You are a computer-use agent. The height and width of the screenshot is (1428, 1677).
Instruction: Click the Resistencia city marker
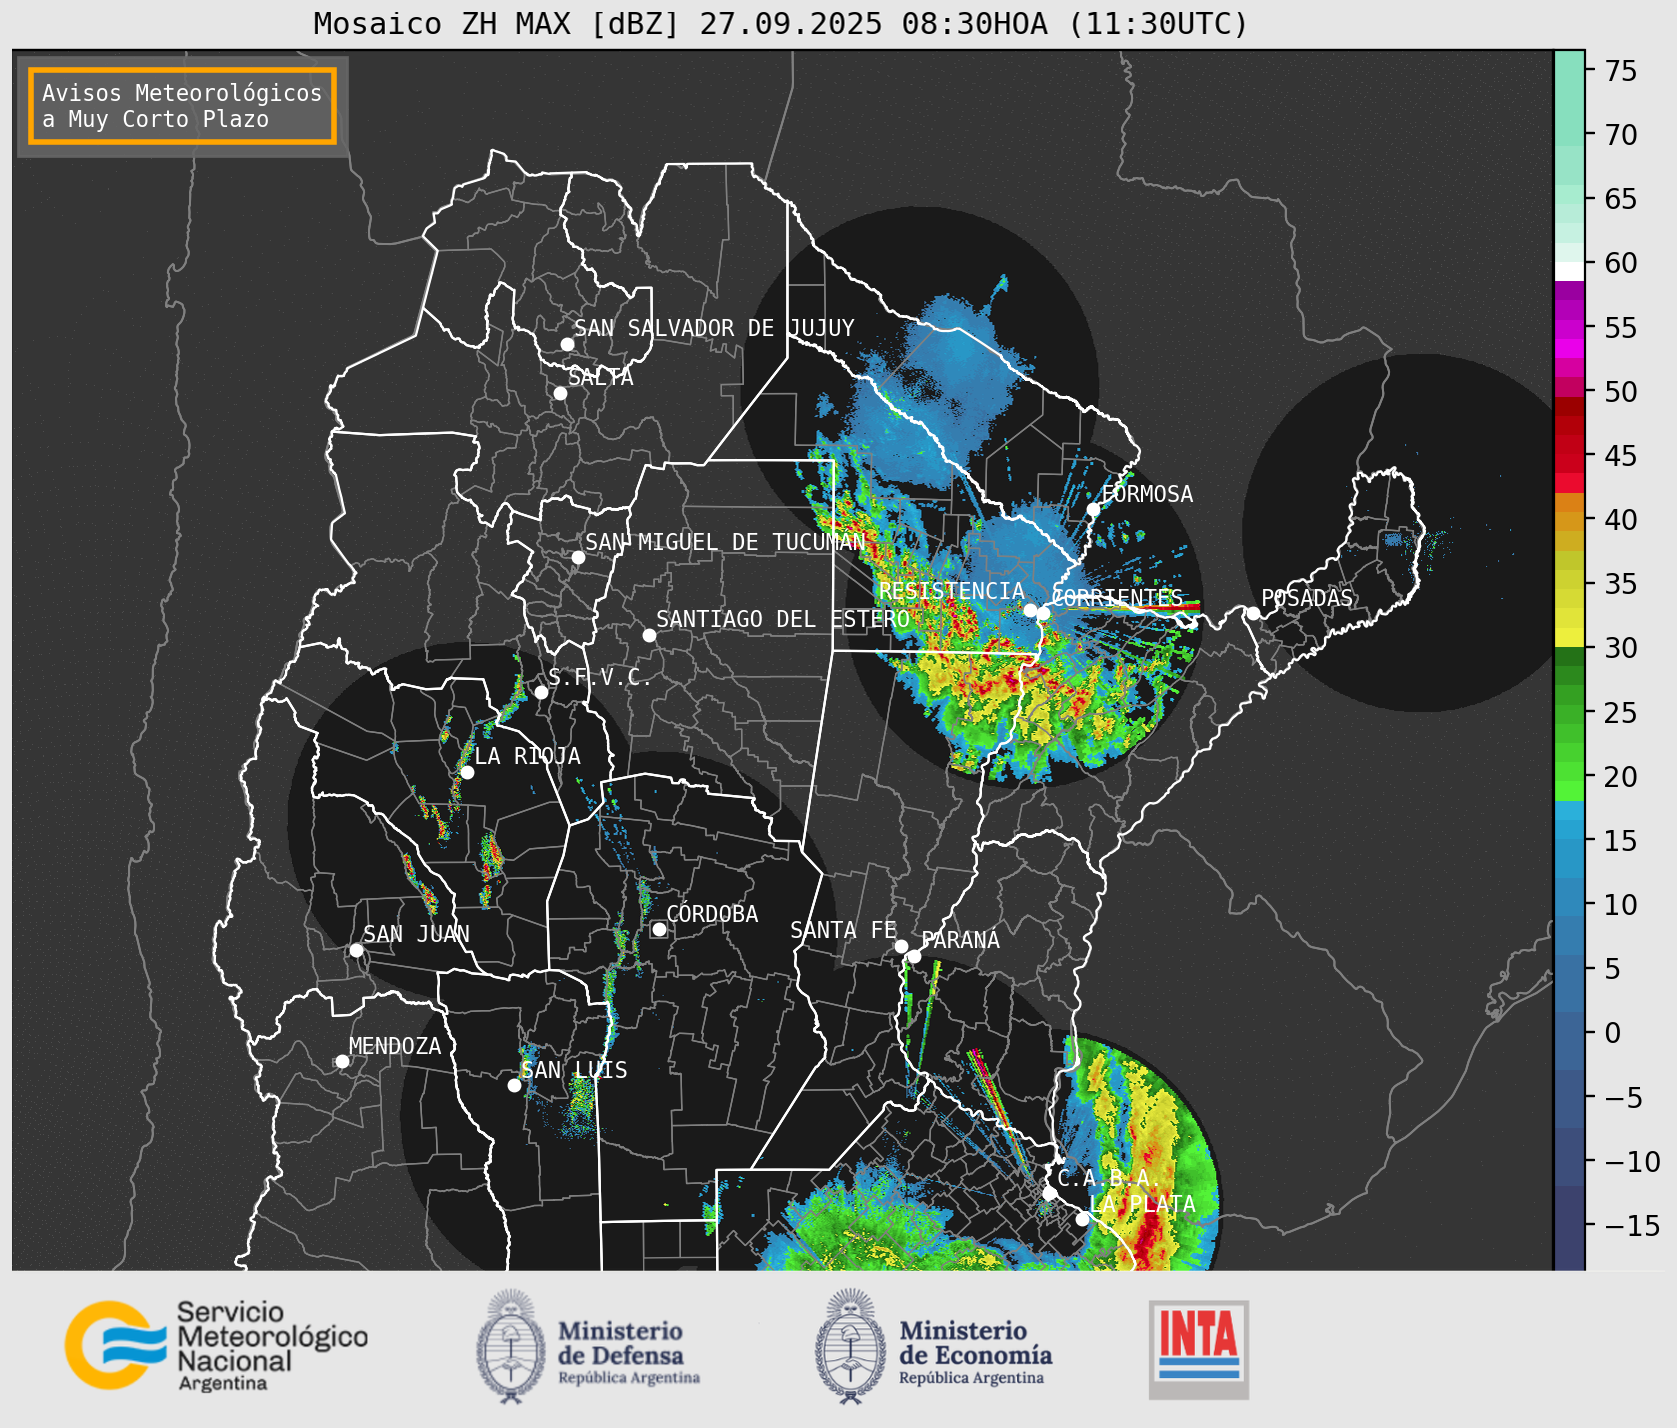tap(1030, 610)
